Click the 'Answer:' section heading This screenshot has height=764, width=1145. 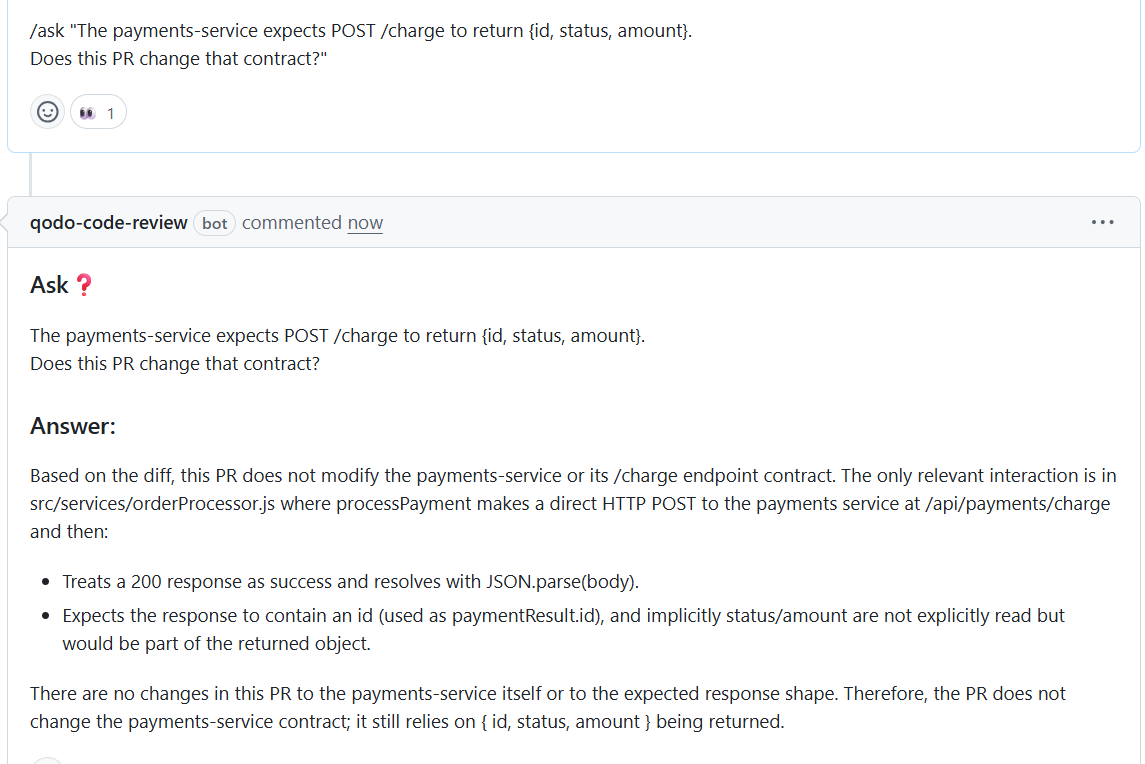pyautogui.click(x=73, y=425)
